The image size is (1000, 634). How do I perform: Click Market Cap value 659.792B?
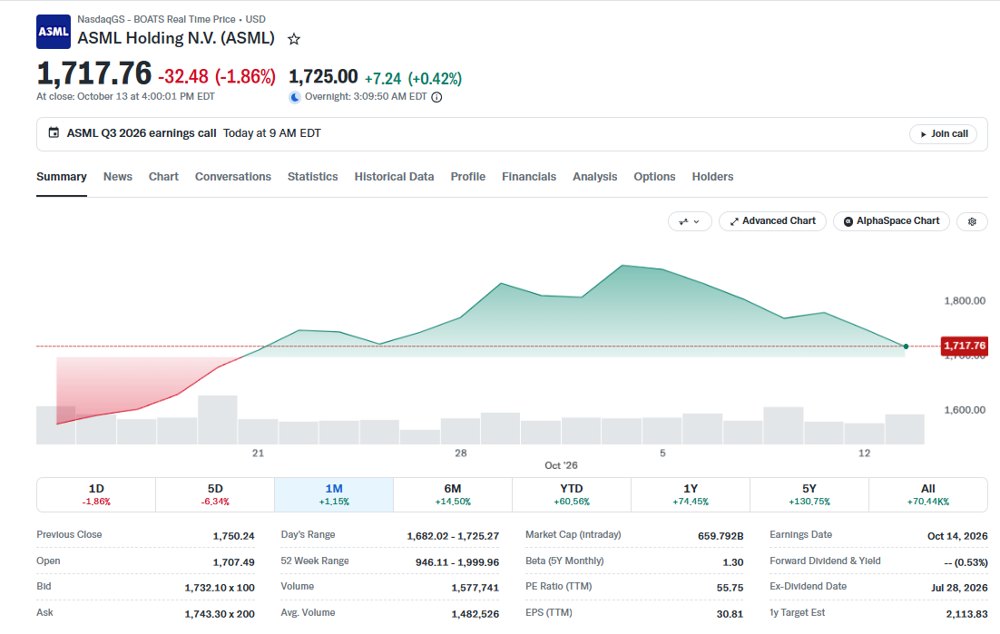pos(721,536)
